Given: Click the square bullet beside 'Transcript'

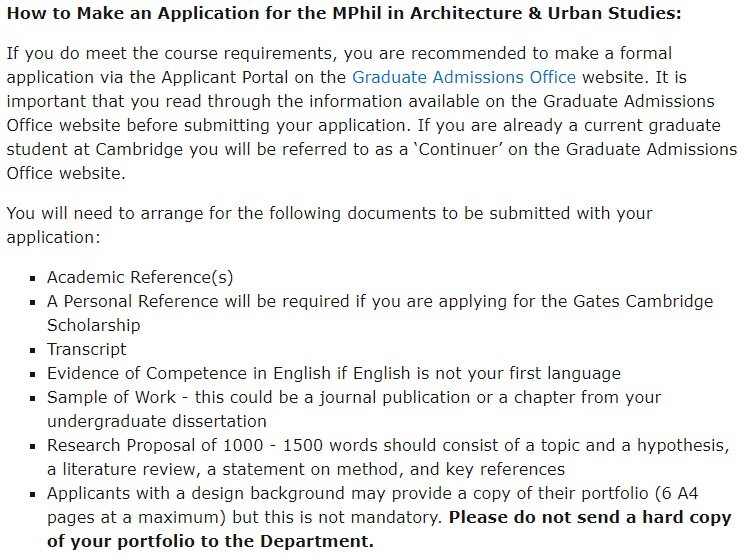Looking at the screenshot, I should [x=32, y=350].
